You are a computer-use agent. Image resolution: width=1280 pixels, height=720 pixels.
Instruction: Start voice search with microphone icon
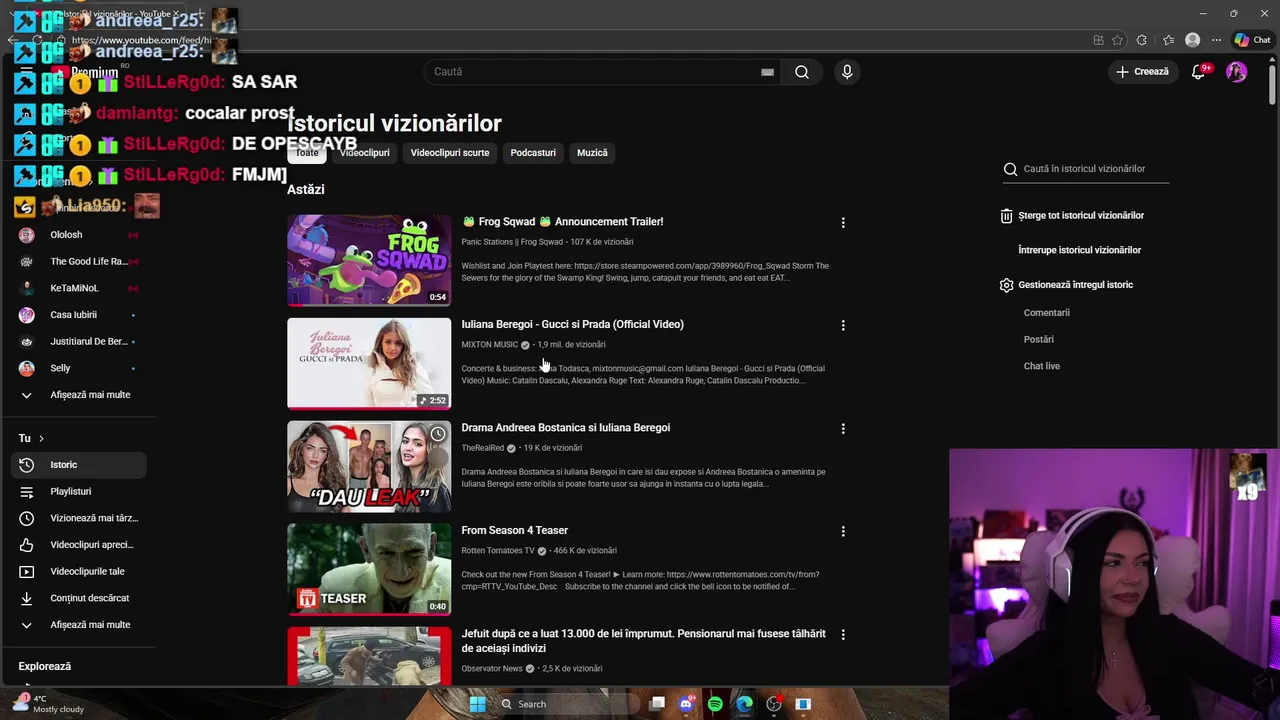(847, 72)
